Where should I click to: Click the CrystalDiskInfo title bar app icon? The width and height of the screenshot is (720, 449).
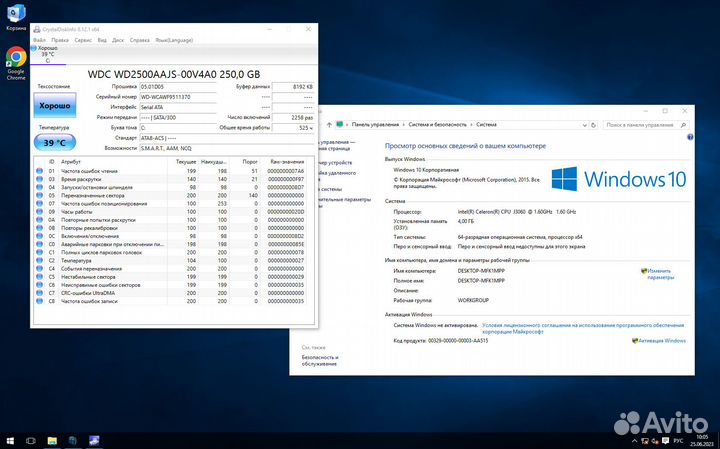point(37,29)
